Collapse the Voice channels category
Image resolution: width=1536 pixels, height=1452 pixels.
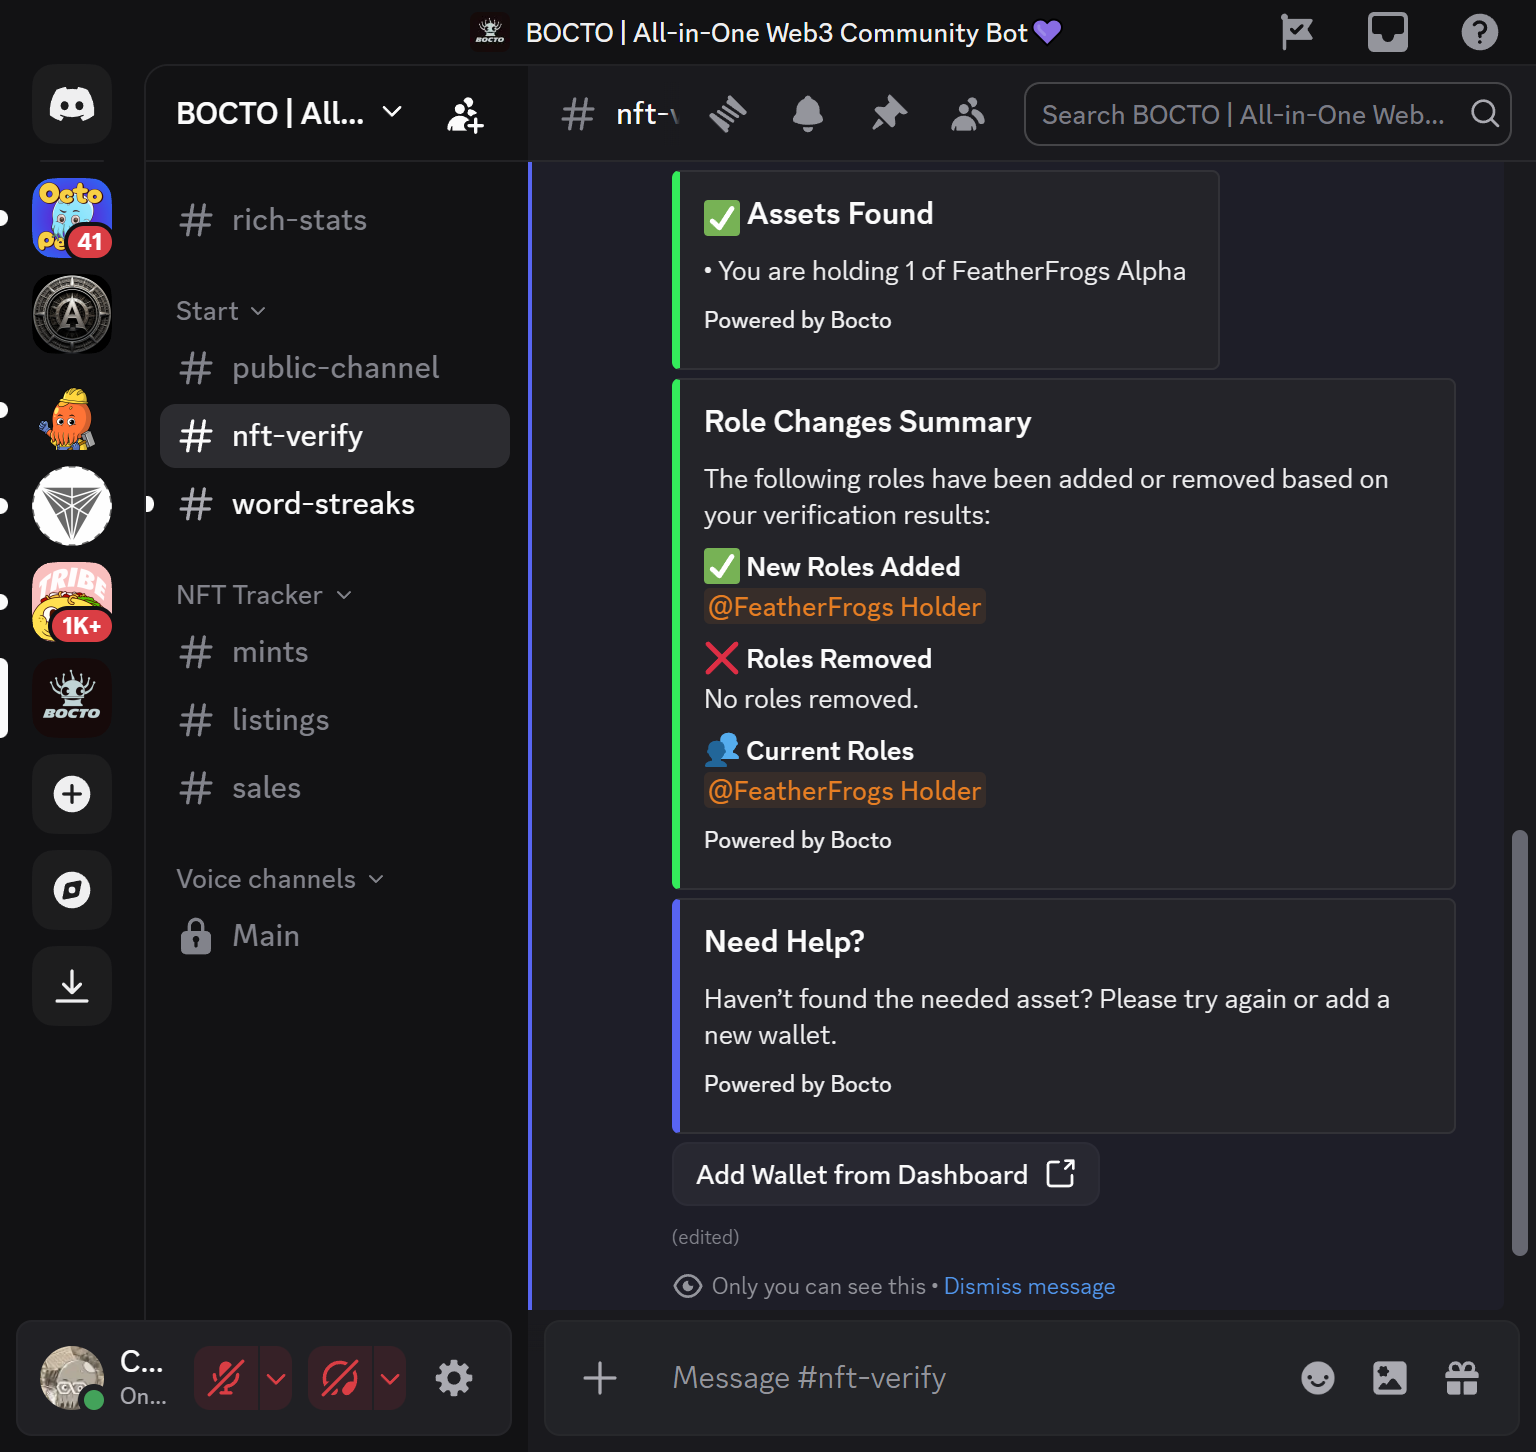pyautogui.click(x=280, y=879)
